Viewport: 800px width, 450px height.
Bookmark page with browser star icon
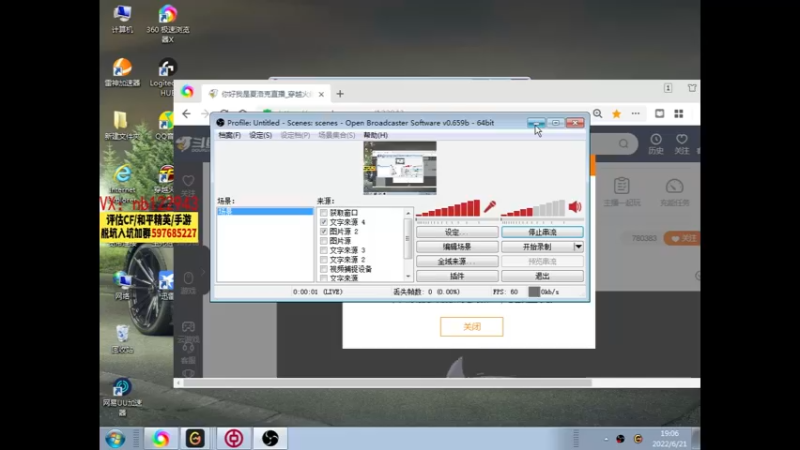pyautogui.click(x=616, y=114)
